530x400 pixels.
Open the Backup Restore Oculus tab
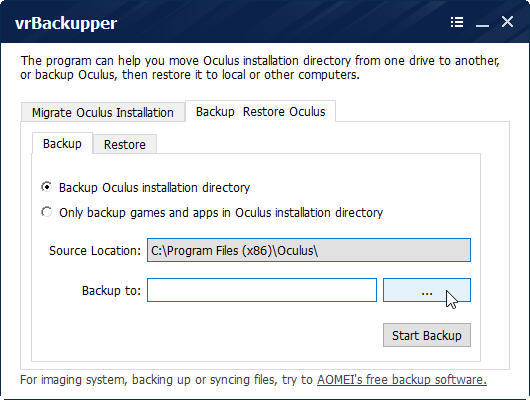tap(261, 111)
